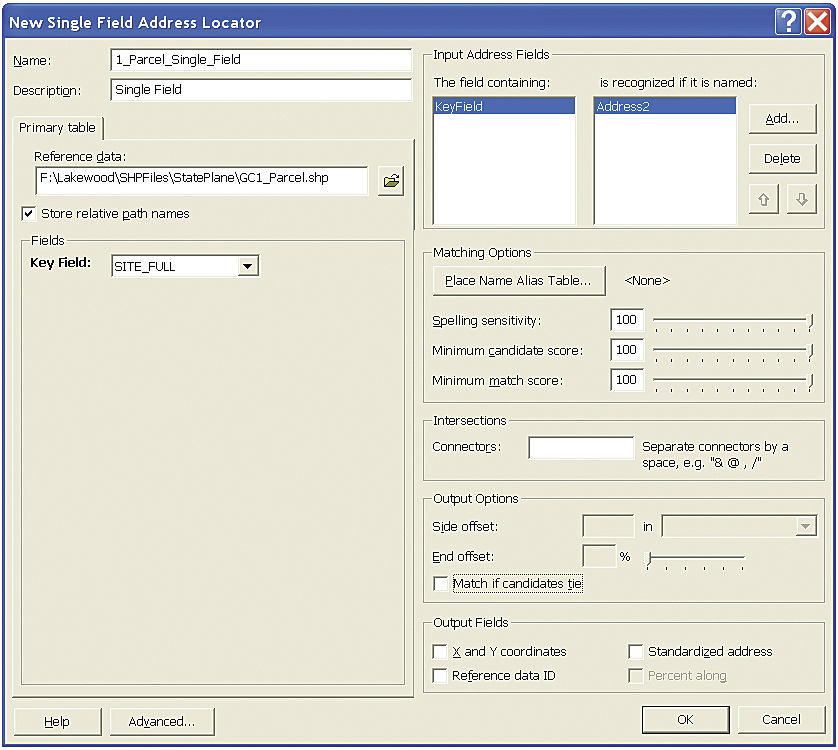The width and height of the screenshot is (838, 750).
Task: Browse for reference data with folder icon
Action: click(391, 181)
